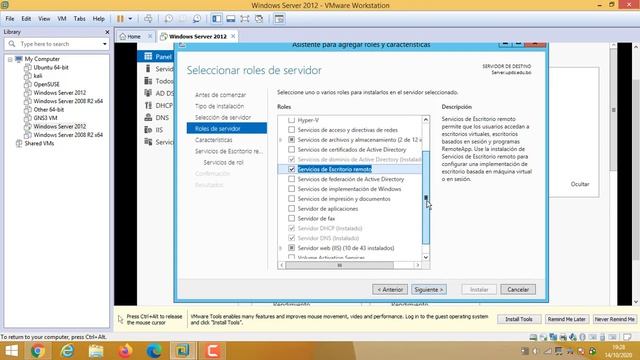Collapse My Computer tree node
The width and height of the screenshot is (640, 360).
10,59
